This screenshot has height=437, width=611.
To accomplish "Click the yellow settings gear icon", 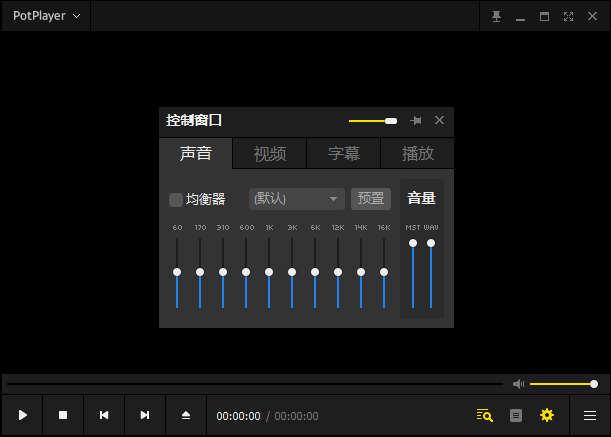I will [547, 415].
